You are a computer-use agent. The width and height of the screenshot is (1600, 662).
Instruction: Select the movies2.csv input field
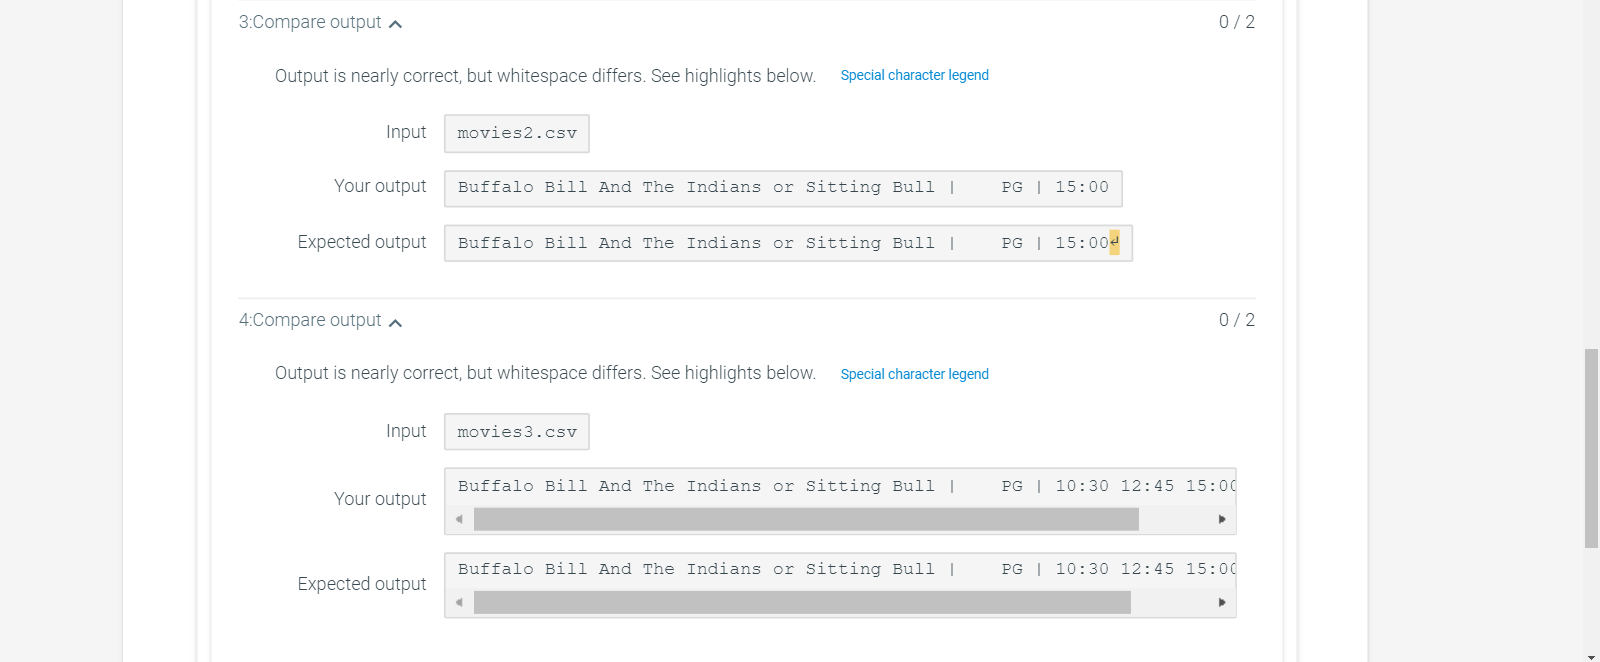click(516, 133)
